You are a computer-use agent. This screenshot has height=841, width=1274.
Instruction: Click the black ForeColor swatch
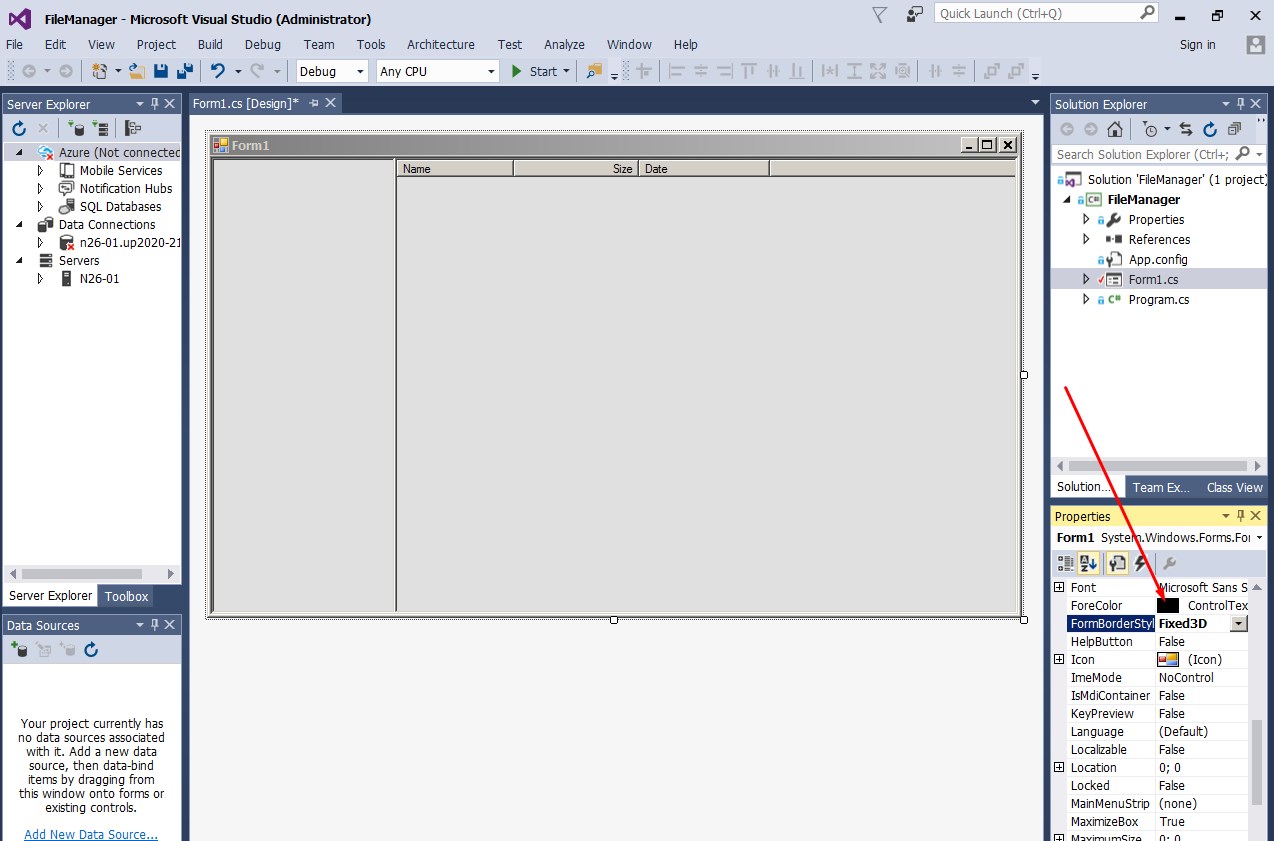pos(1167,606)
